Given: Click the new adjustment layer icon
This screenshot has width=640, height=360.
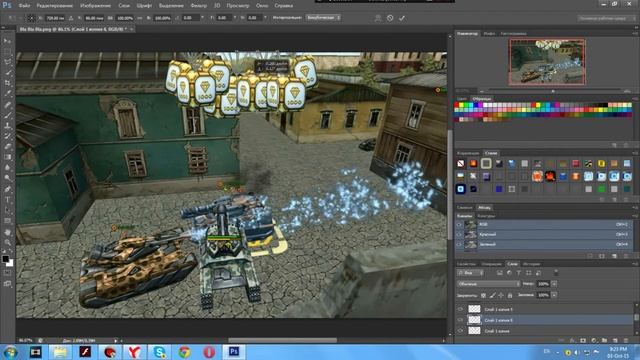Looking at the screenshot, I should tap(594, 340).
